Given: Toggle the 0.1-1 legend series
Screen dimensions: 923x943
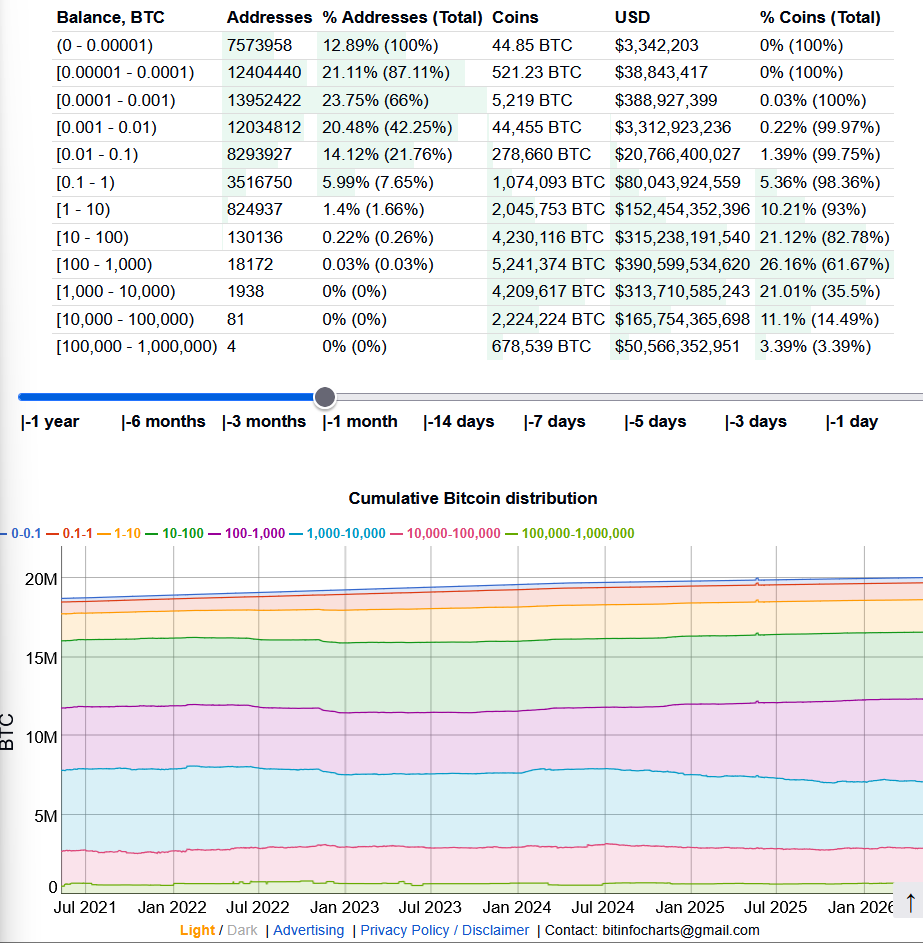Looking at the screenshot, I should pos(70,533).
